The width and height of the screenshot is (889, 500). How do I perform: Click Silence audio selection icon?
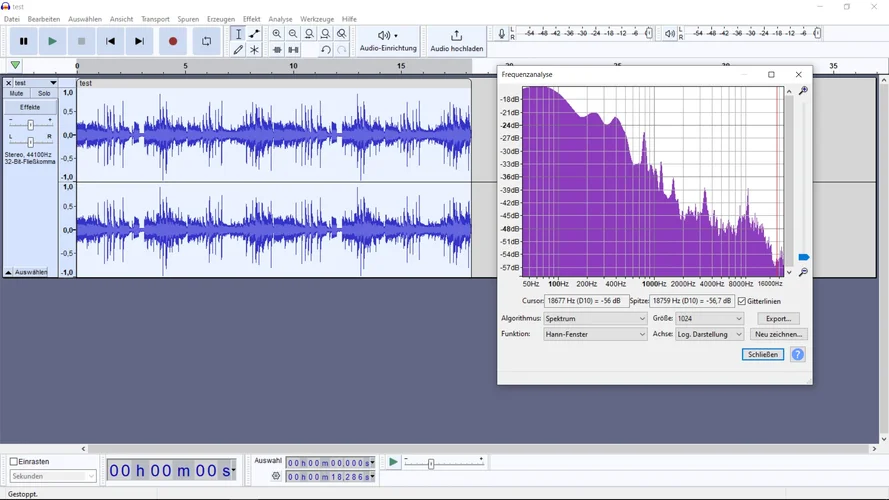click(293, 50)
